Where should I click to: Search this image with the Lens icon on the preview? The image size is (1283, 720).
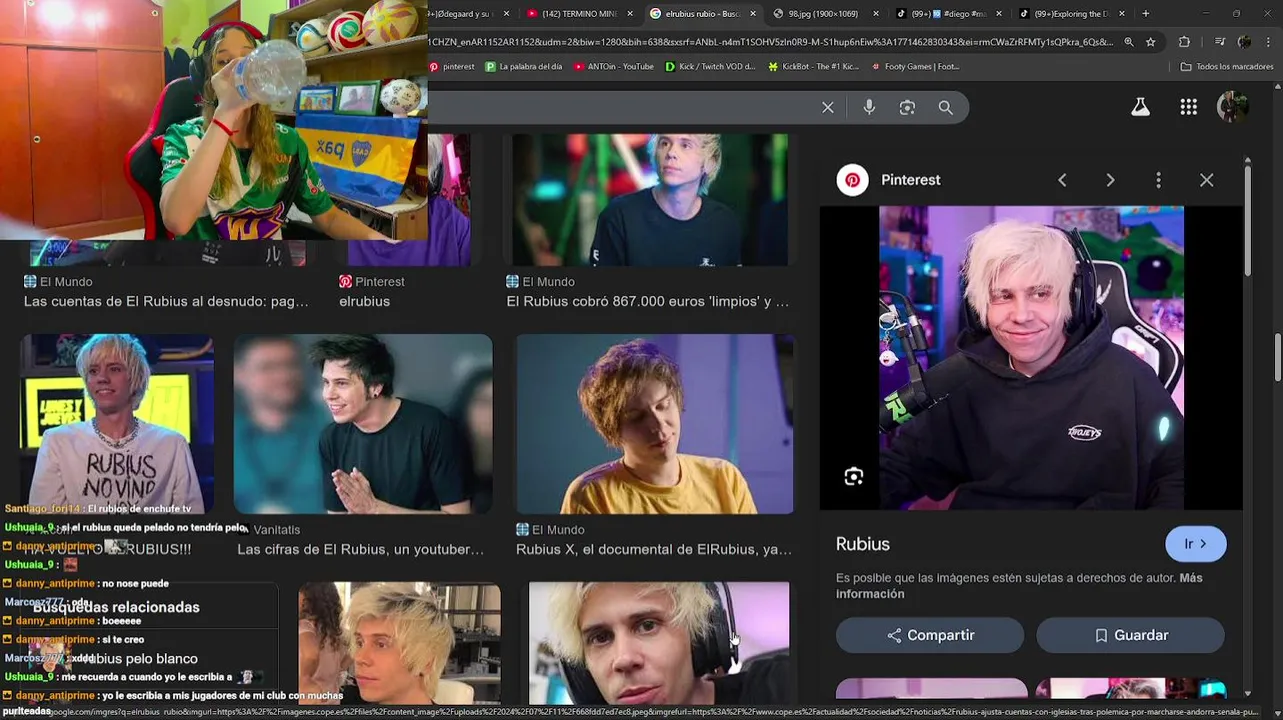click(853, 477)
